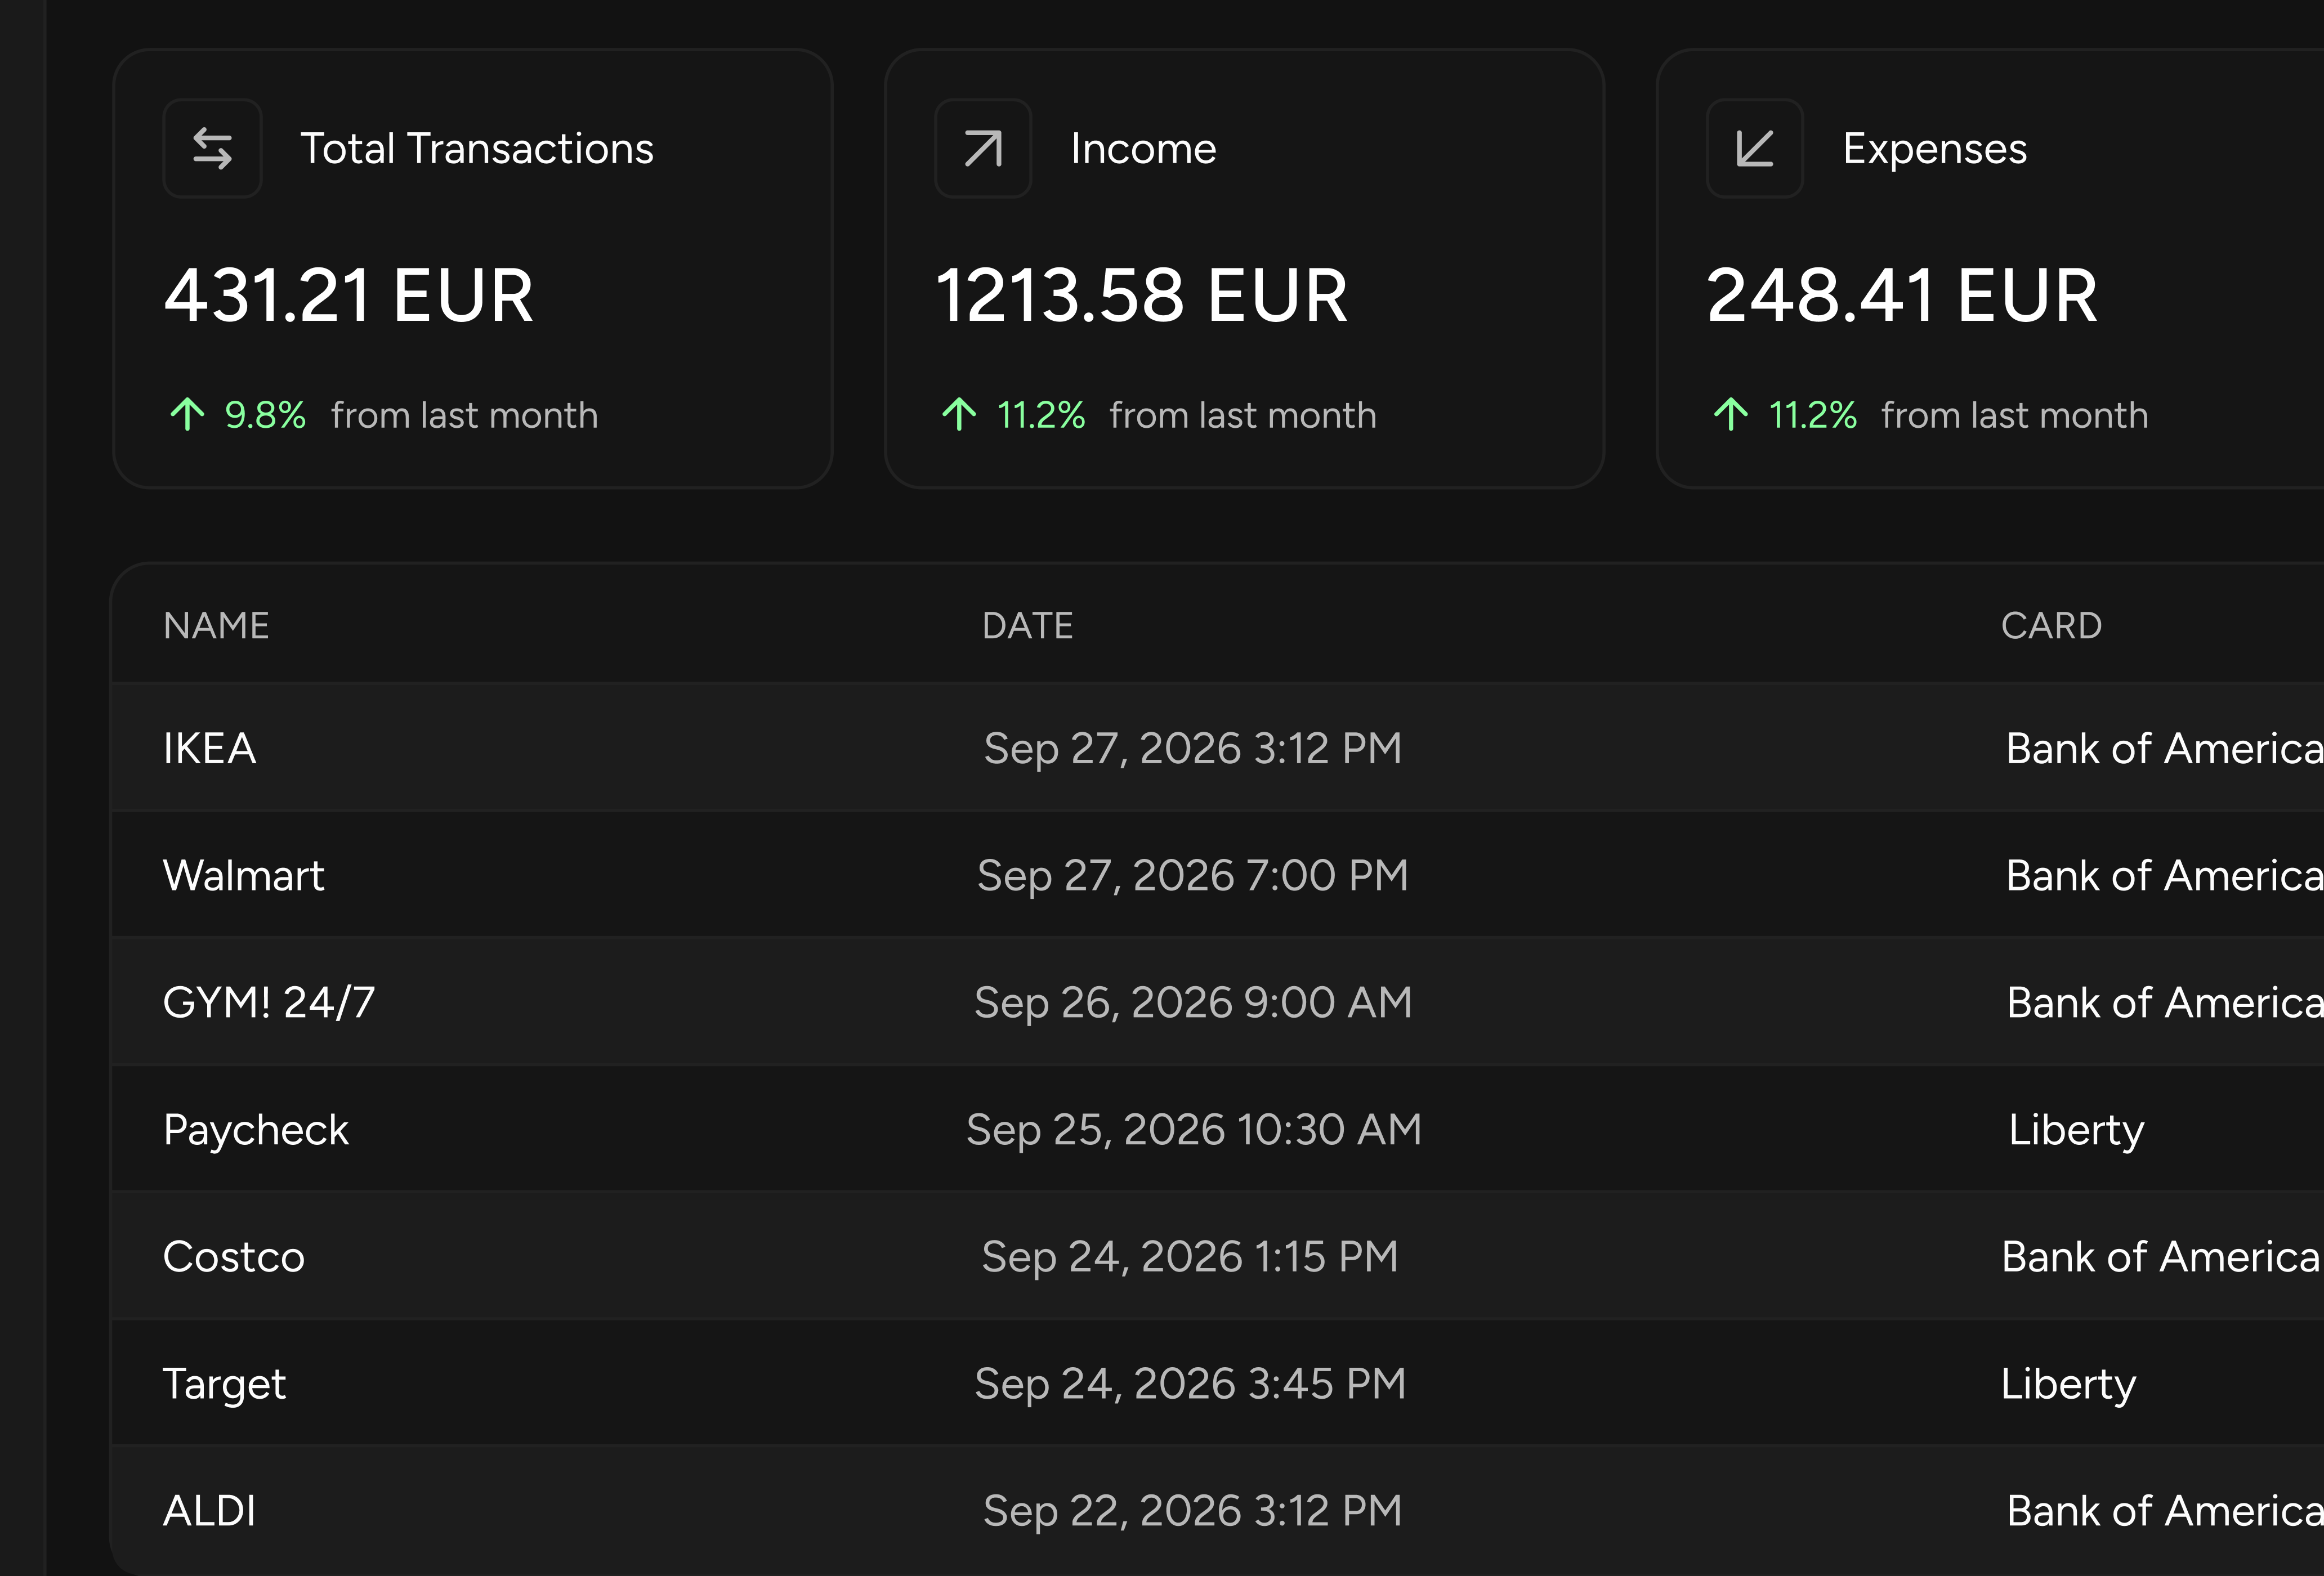Sort by the NAME column header
Viewport: 2324px width, 1576px height.
tap(216, 626)
